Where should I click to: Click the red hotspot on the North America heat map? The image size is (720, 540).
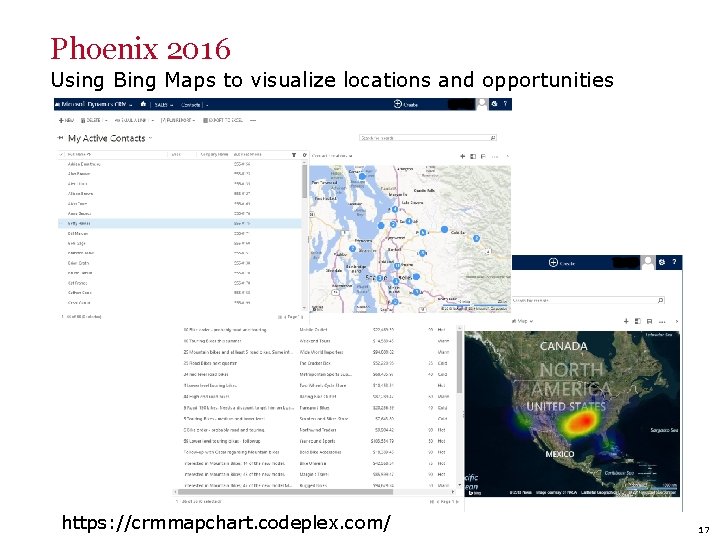tap(584, 420)
